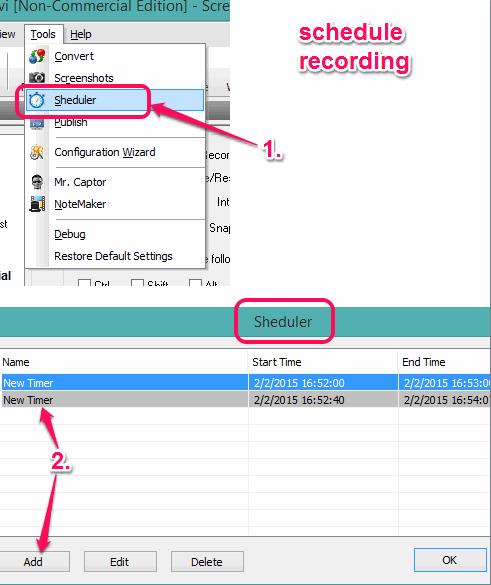Click the Convert colored balls icon
491x585 pixels.
click(x=37, y=56)
